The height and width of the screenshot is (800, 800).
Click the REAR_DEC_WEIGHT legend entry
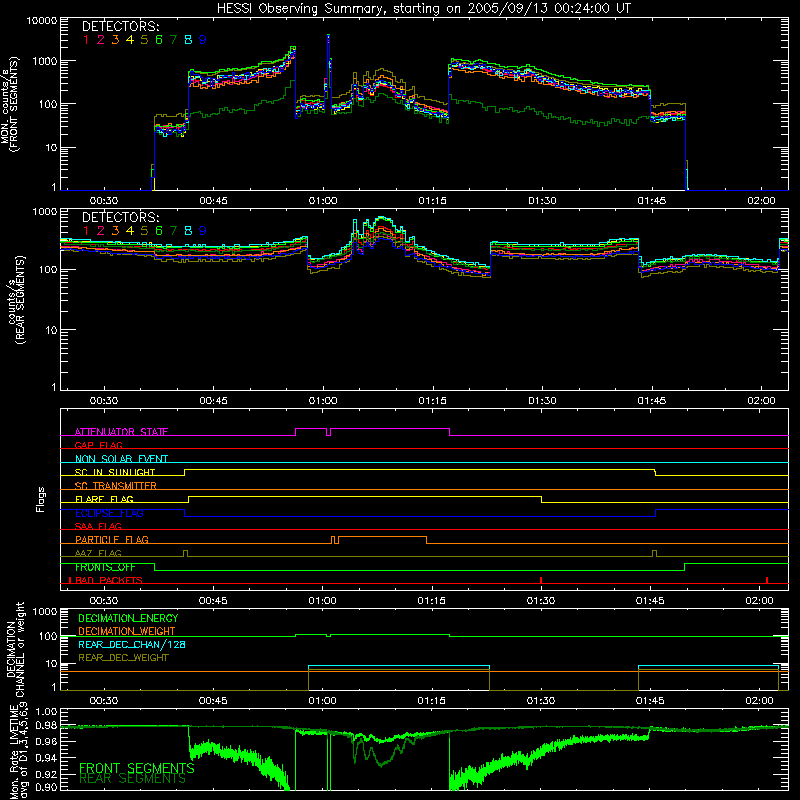[123, 658]
